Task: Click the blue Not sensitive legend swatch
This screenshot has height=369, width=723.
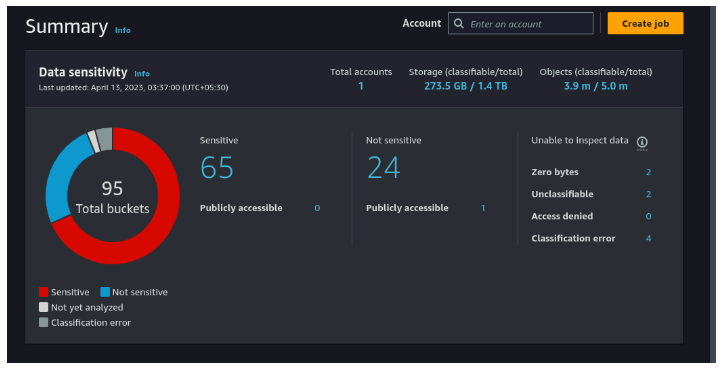Action: (x=105, y=292)
